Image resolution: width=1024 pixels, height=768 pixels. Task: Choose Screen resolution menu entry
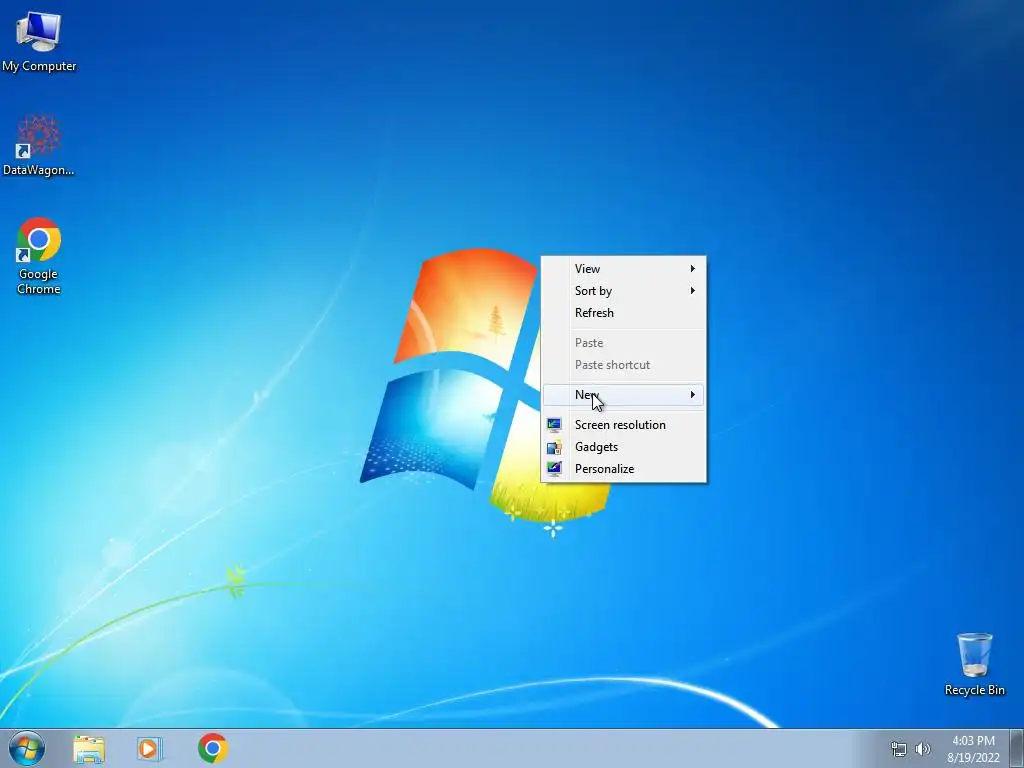point(624,425)
